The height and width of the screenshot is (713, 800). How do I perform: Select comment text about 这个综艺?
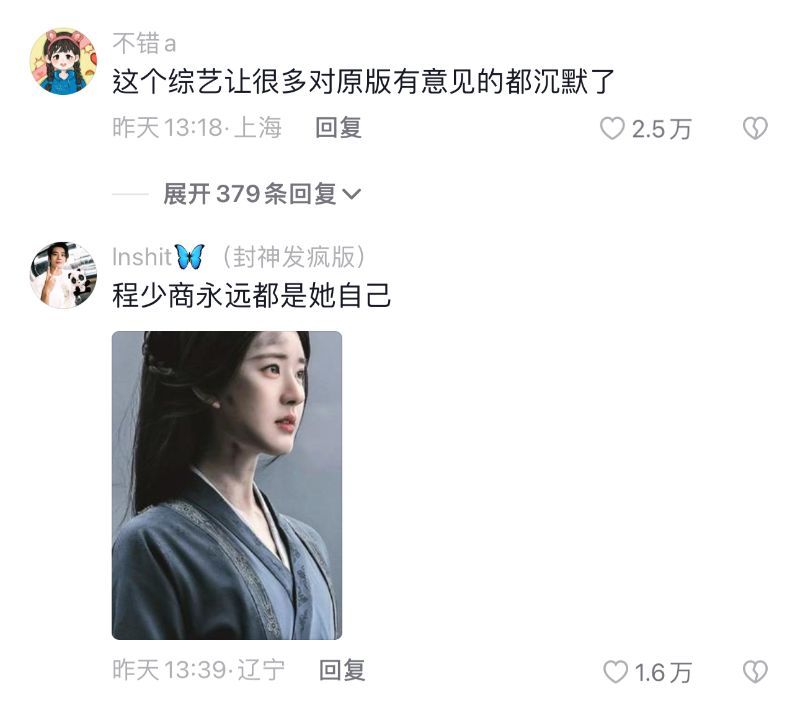point(363,82)
